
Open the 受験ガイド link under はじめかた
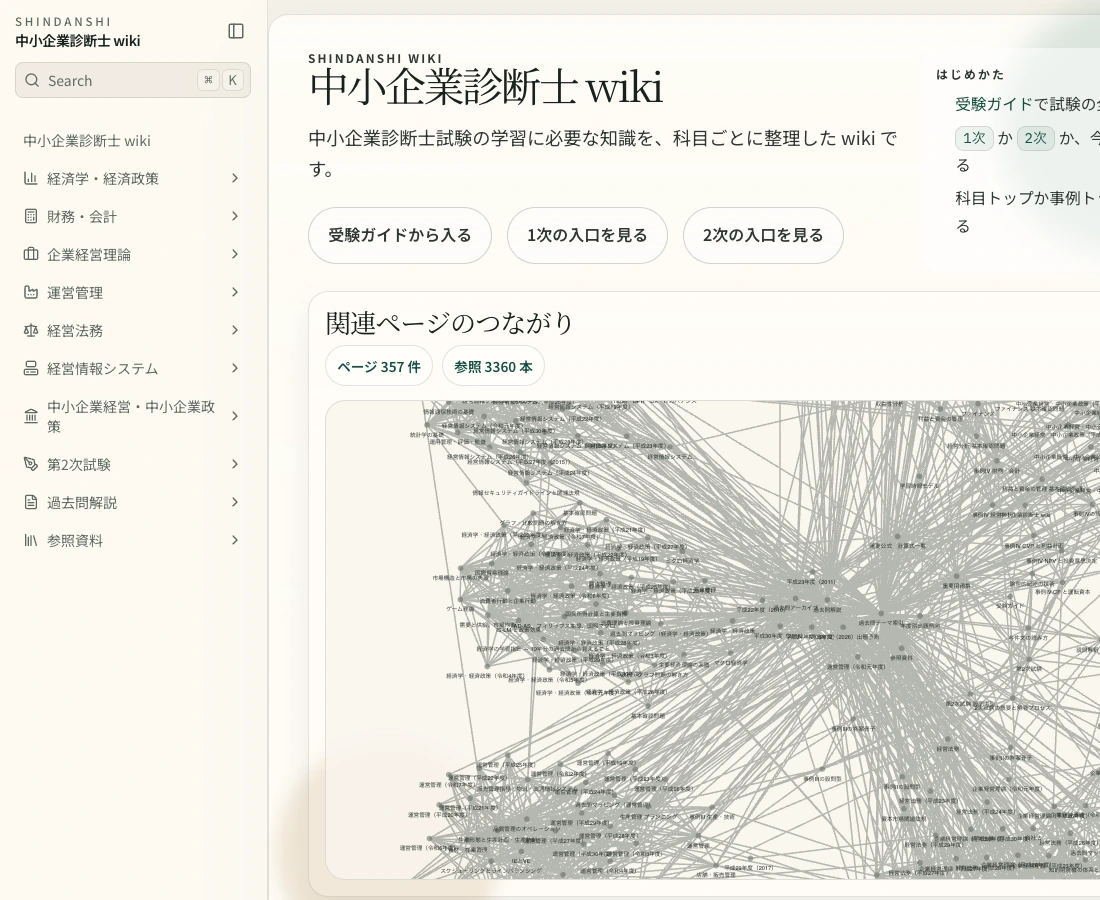point(994,104)
